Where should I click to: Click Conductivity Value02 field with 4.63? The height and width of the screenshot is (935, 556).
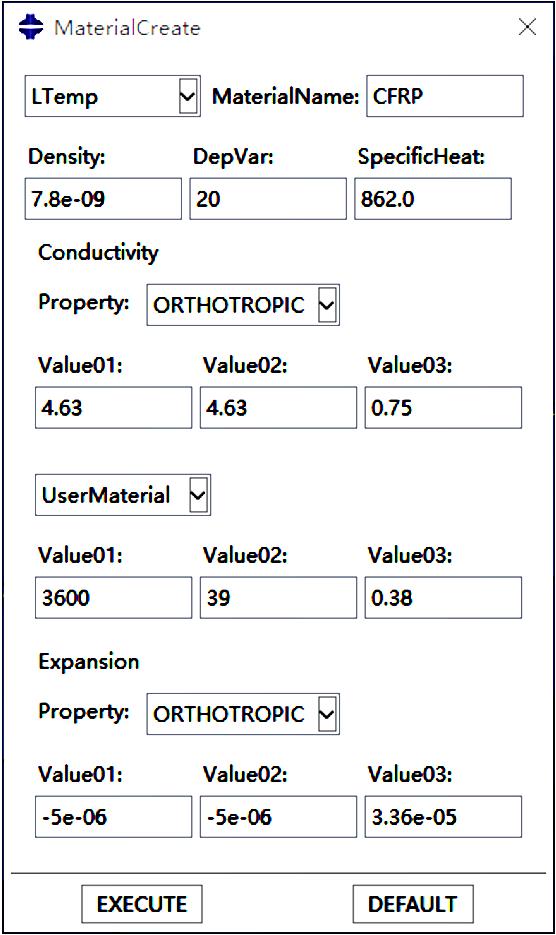pos(279,408)
